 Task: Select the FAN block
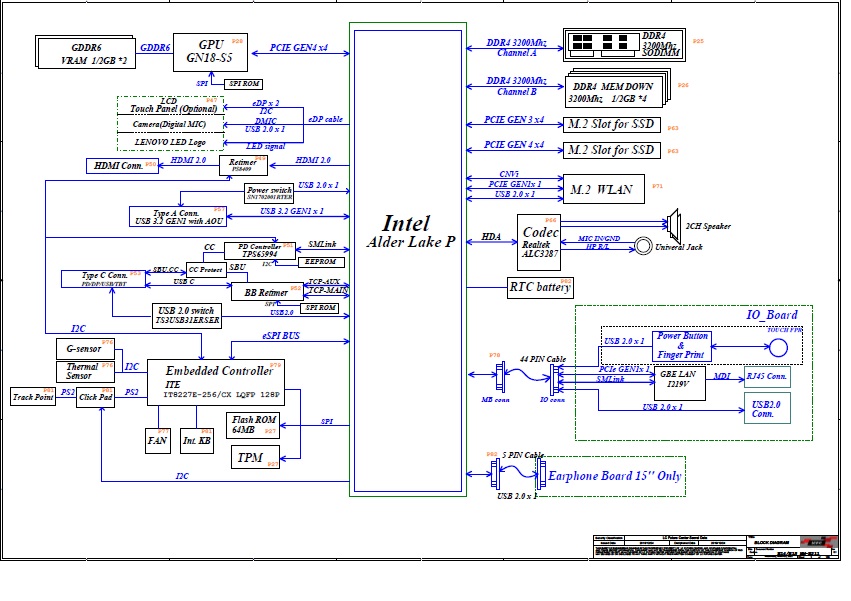[157, 441]
